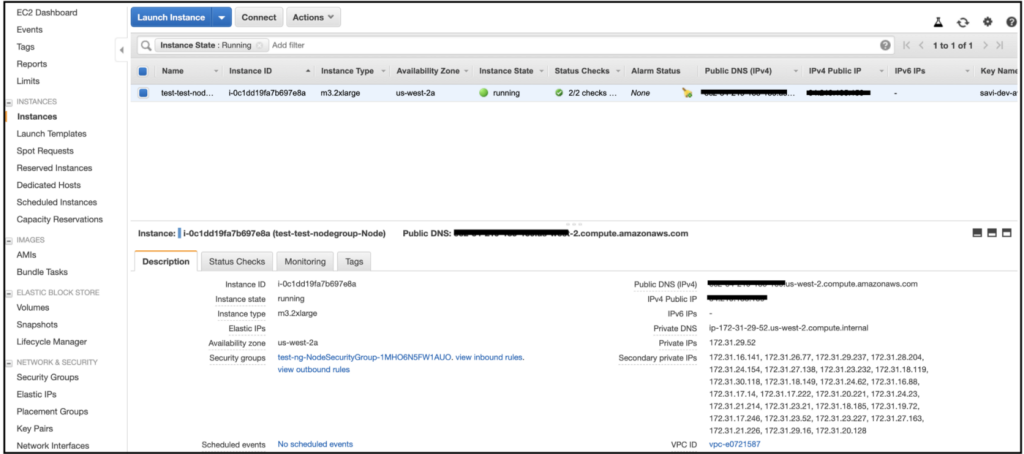Open Snapshots in the sidebar
This screenshot has width=1024, height=454.
[37, 325]
